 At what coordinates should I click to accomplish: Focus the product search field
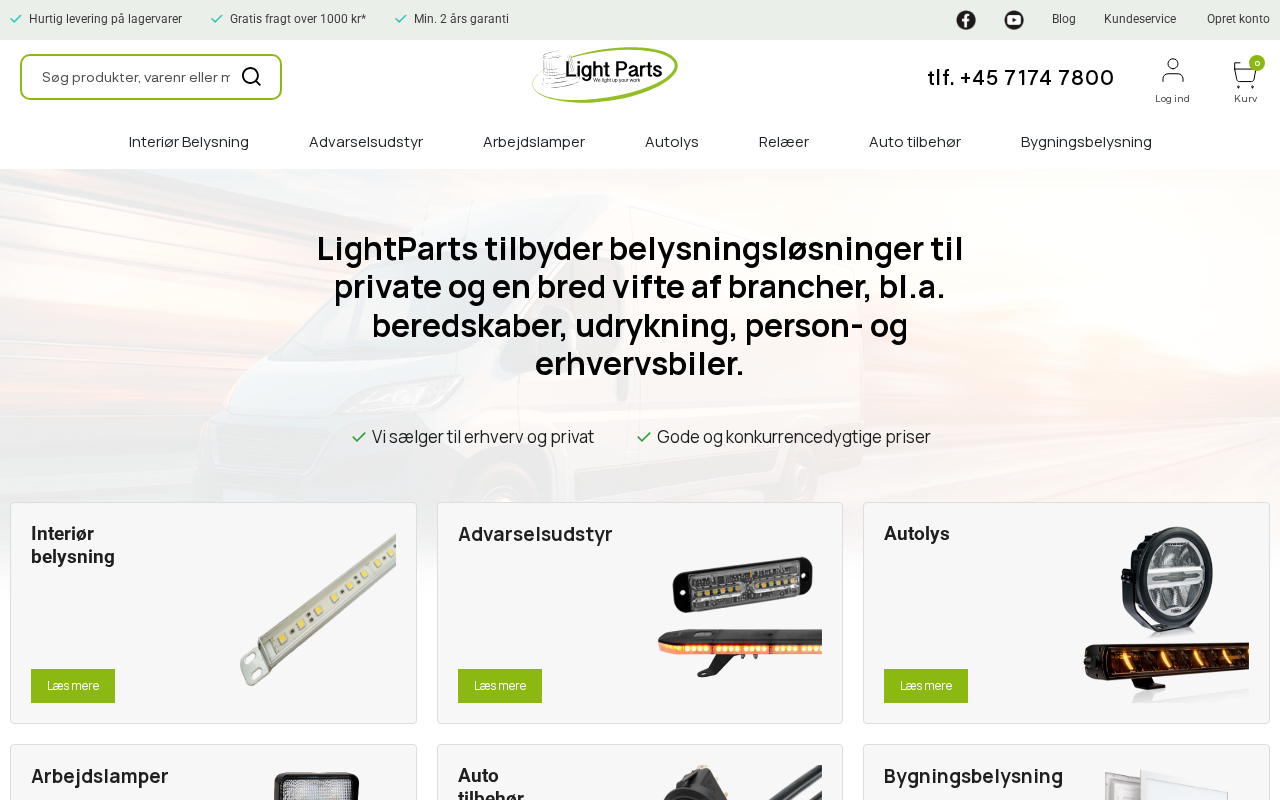coord(136,77)
